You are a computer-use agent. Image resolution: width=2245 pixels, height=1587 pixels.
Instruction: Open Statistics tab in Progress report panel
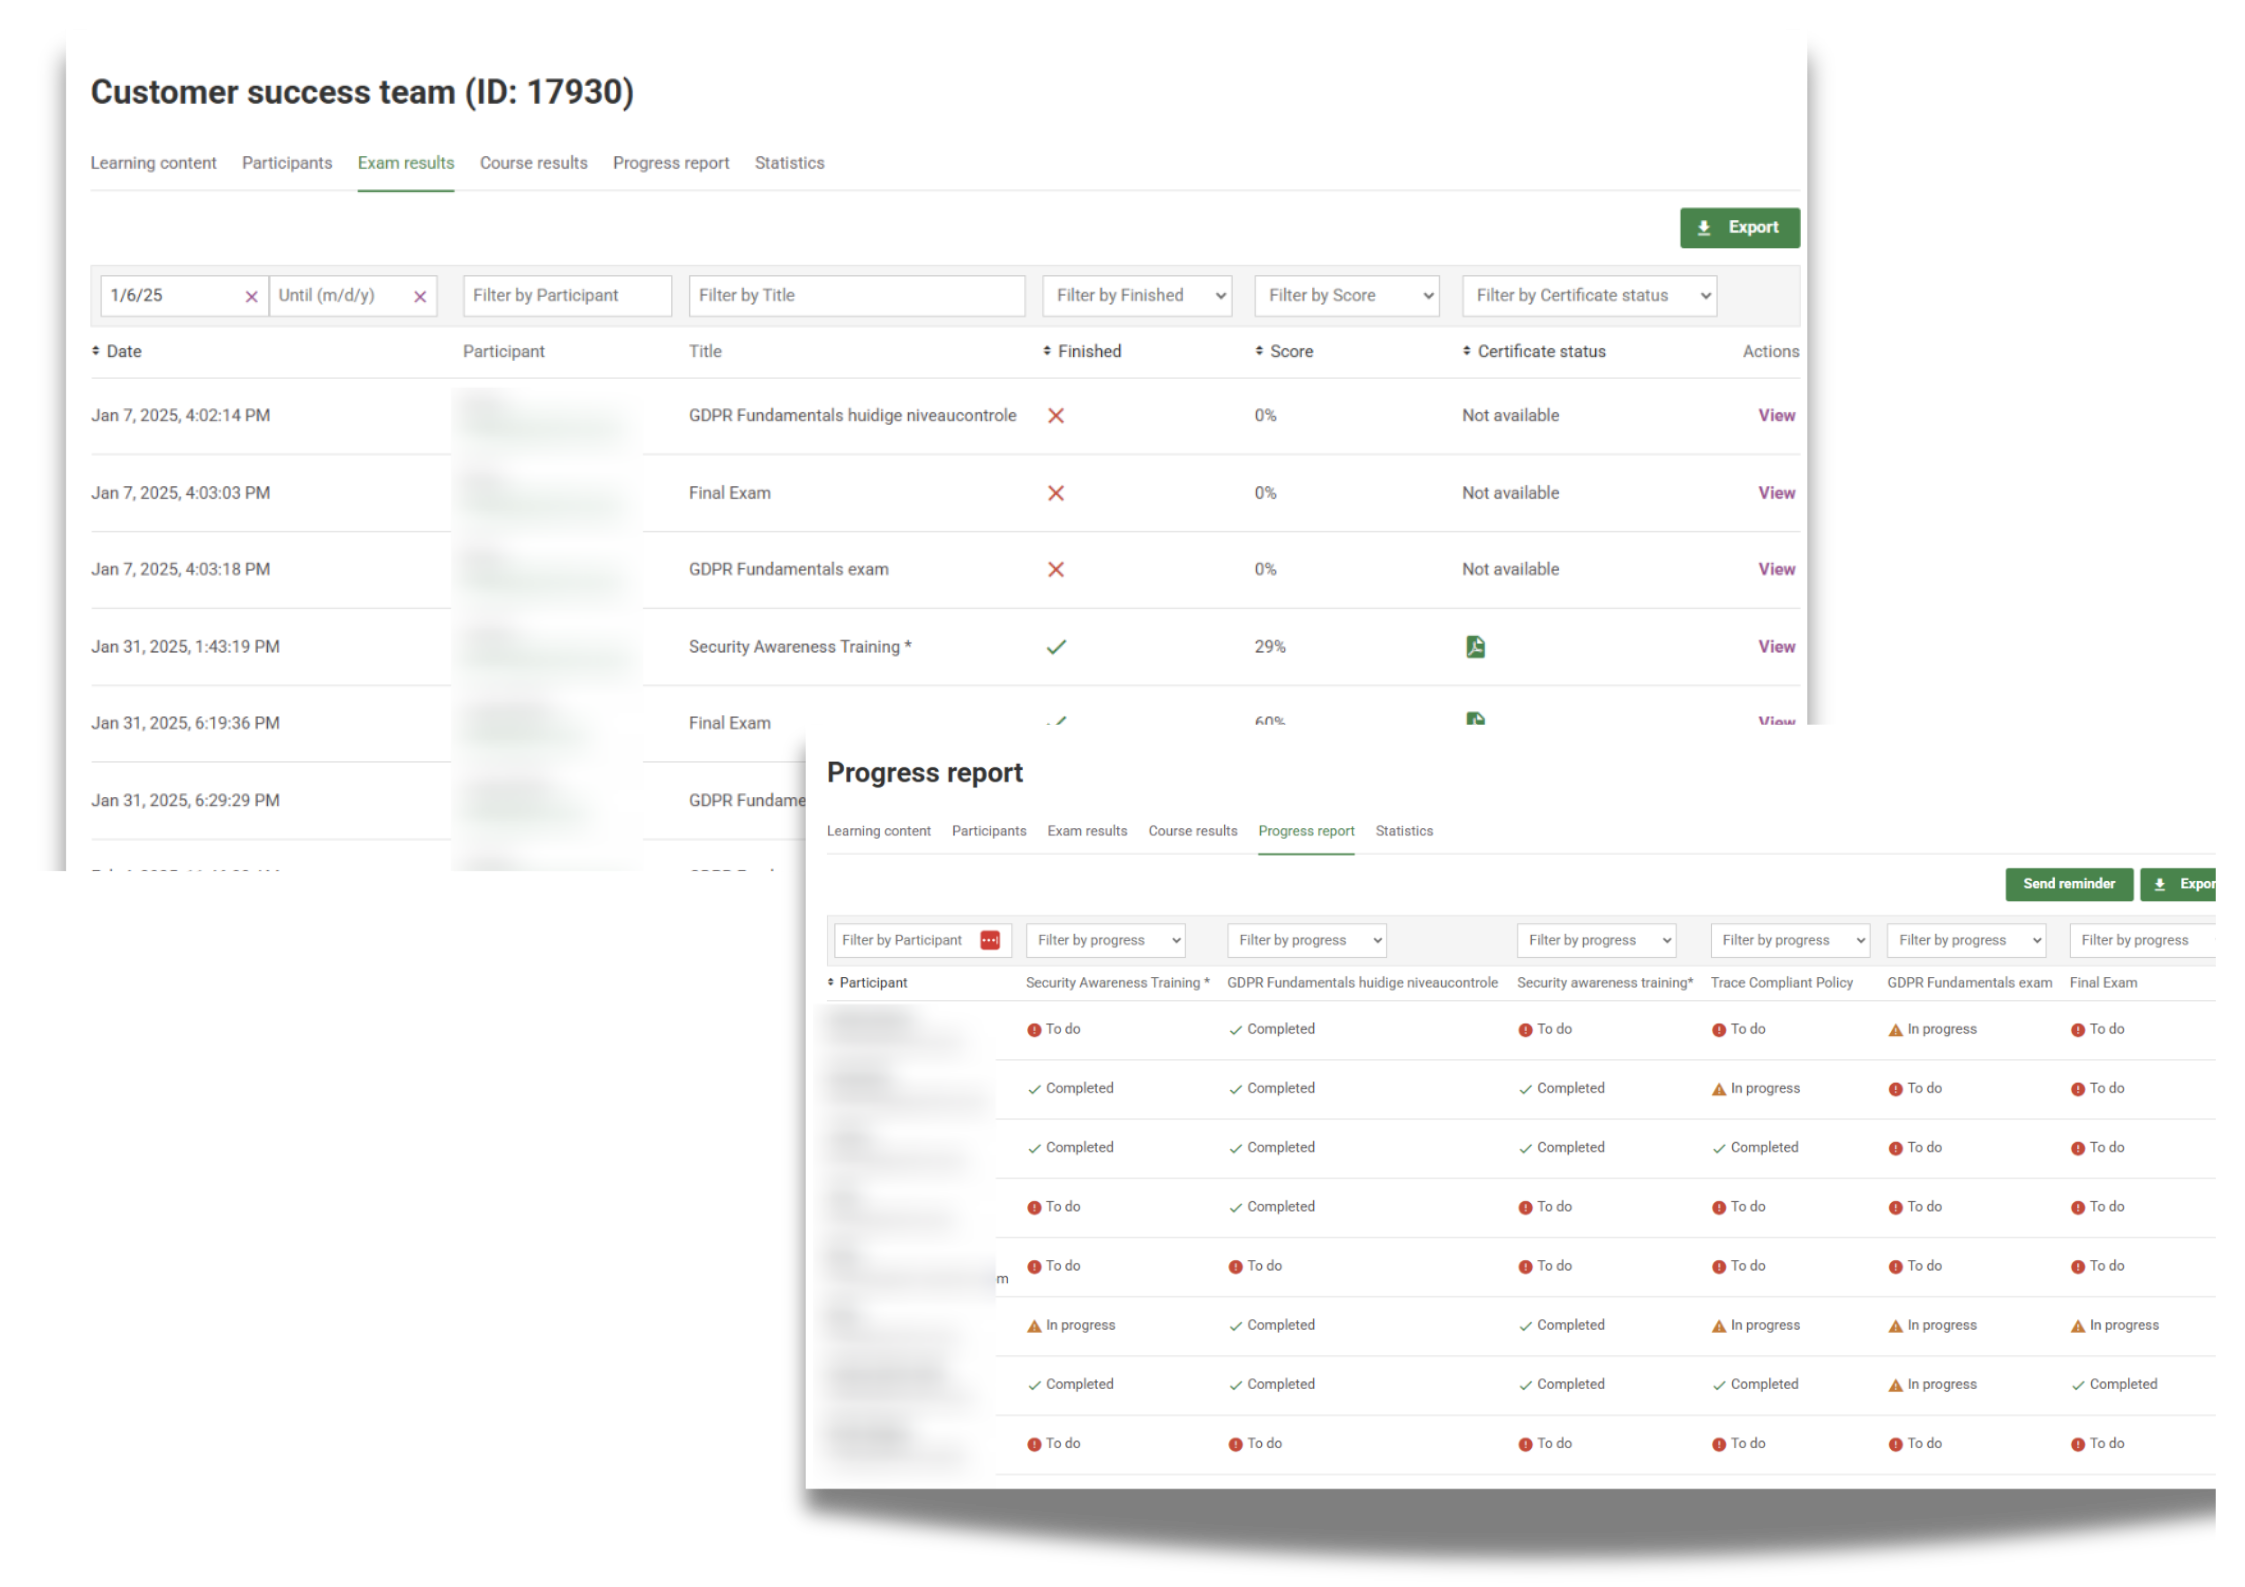(x=1404, y=831)
